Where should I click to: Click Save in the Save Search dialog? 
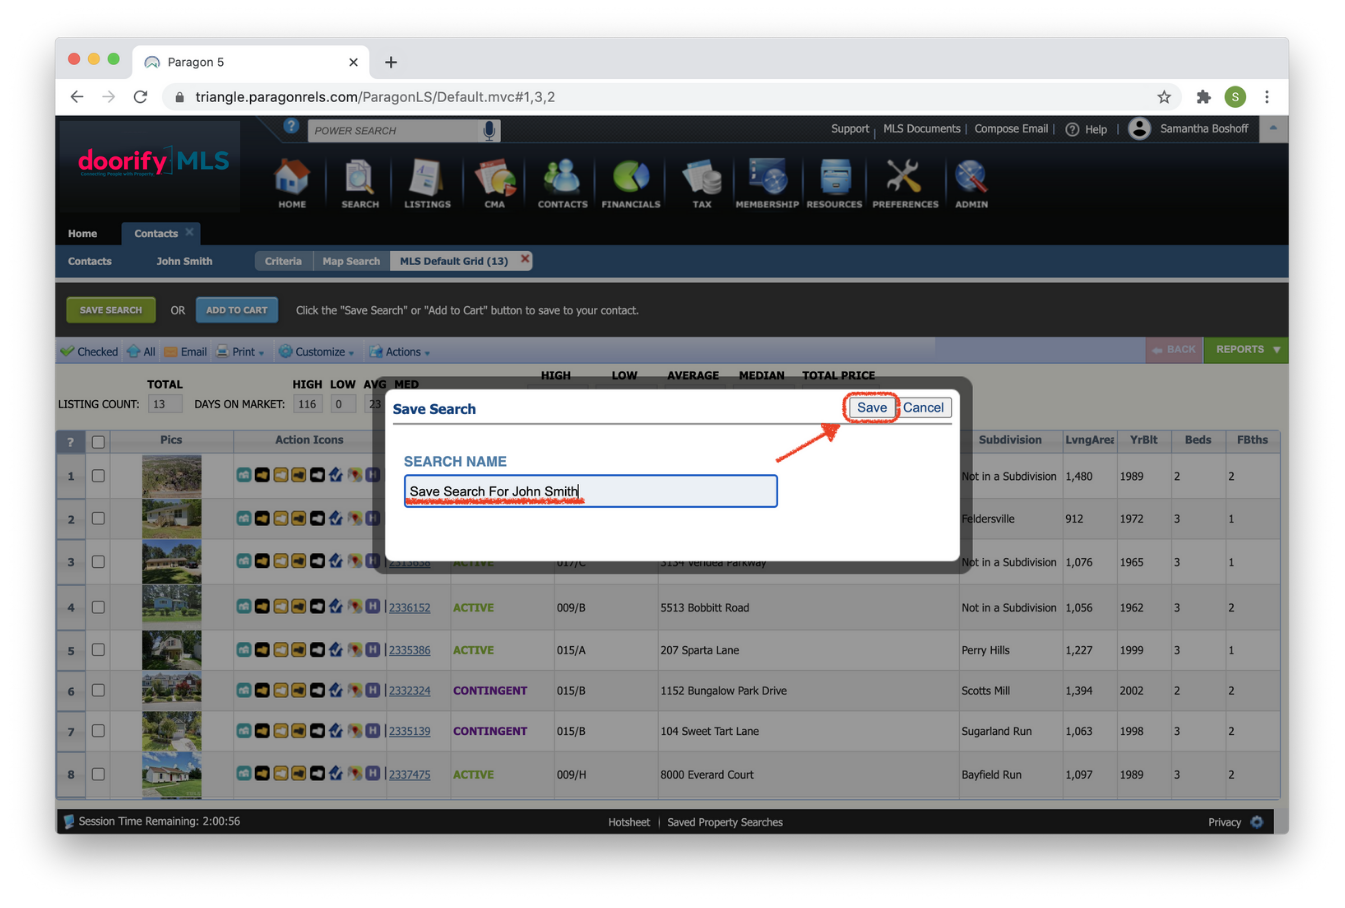pos(871,407)
